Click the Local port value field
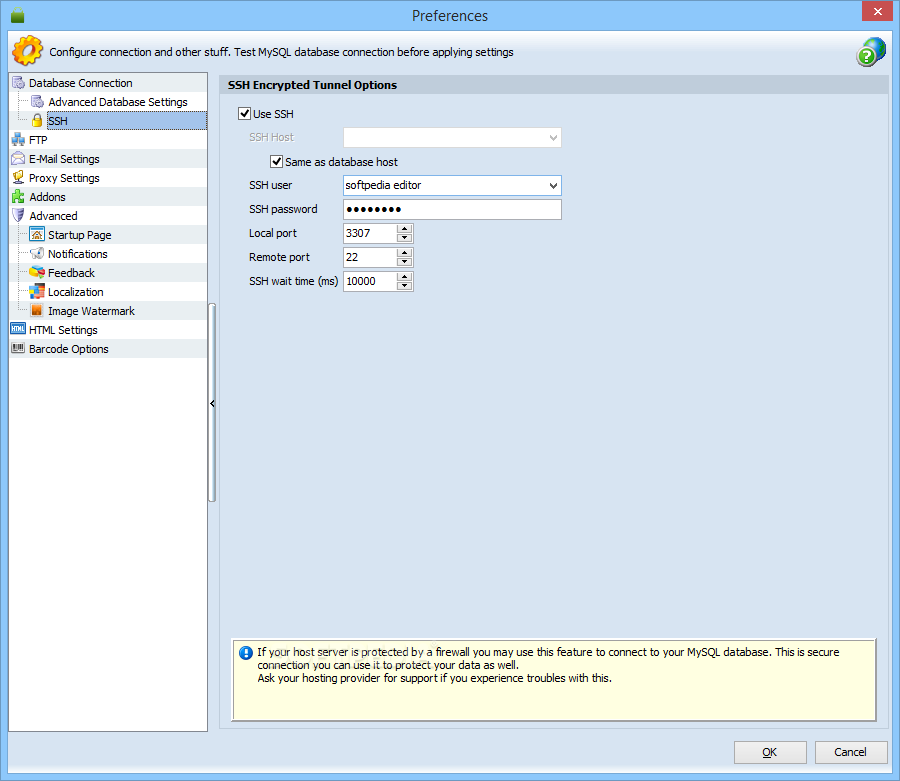900x781 pixels. point(370,233)
